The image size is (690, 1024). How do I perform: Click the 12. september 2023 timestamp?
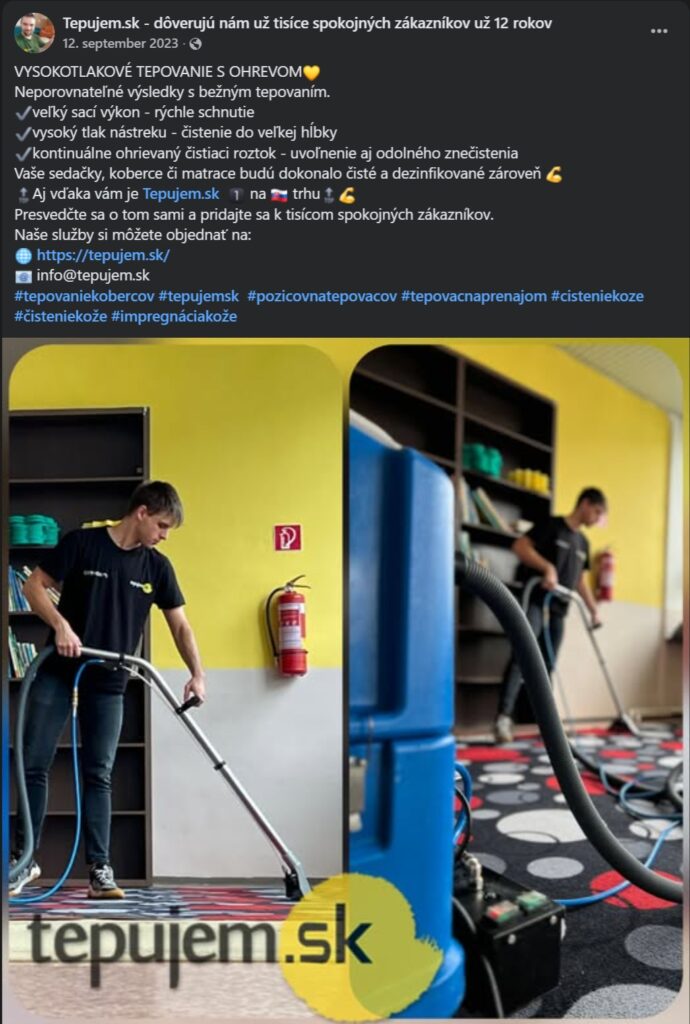point(120,44)
